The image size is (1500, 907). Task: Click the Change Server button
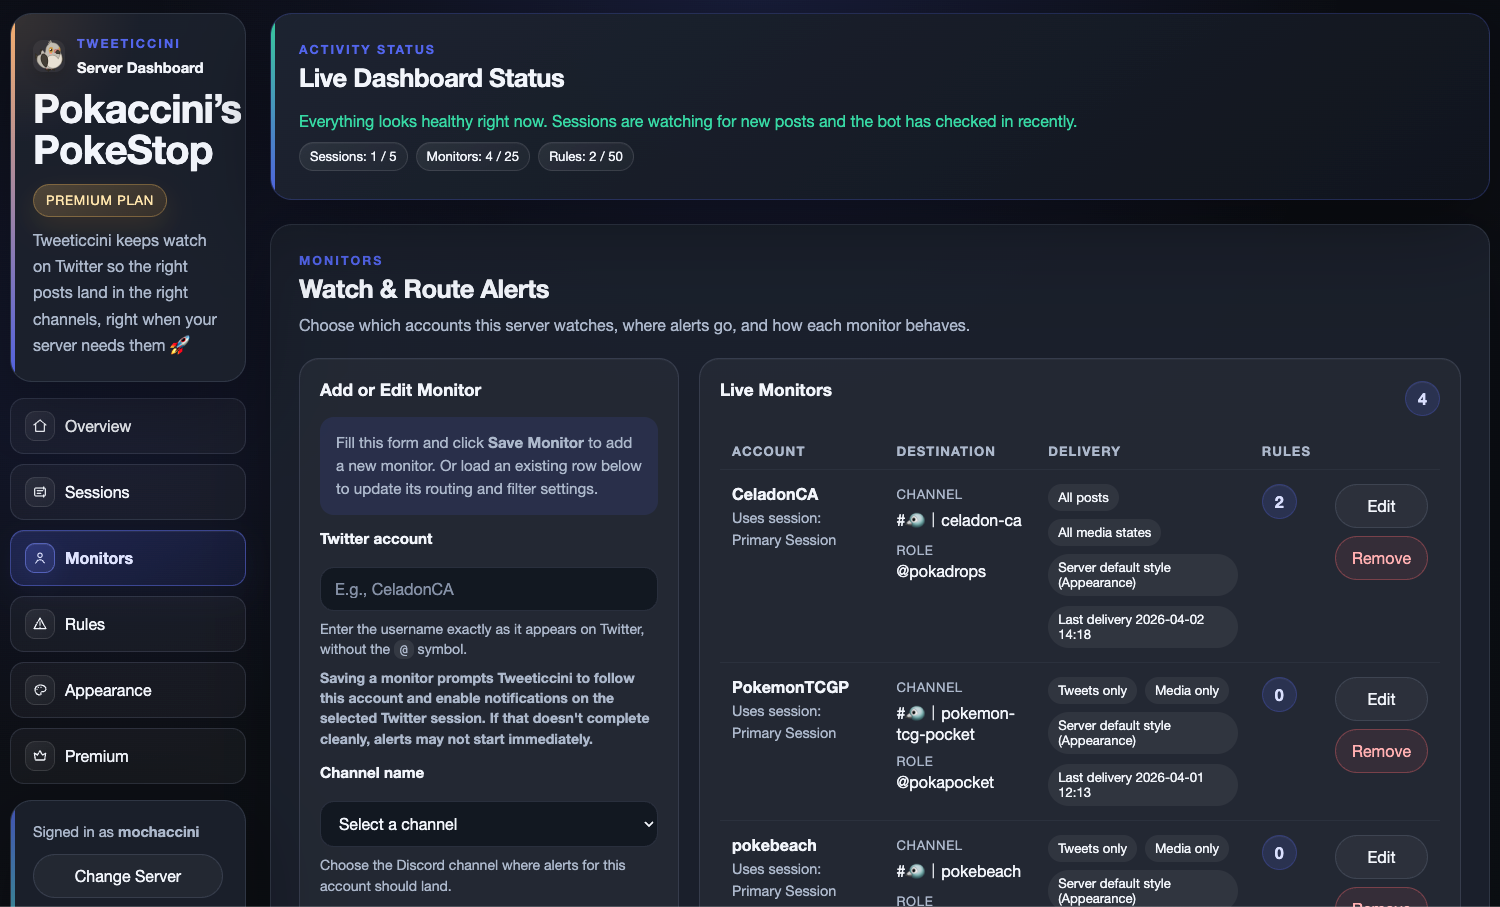(128, 876)
